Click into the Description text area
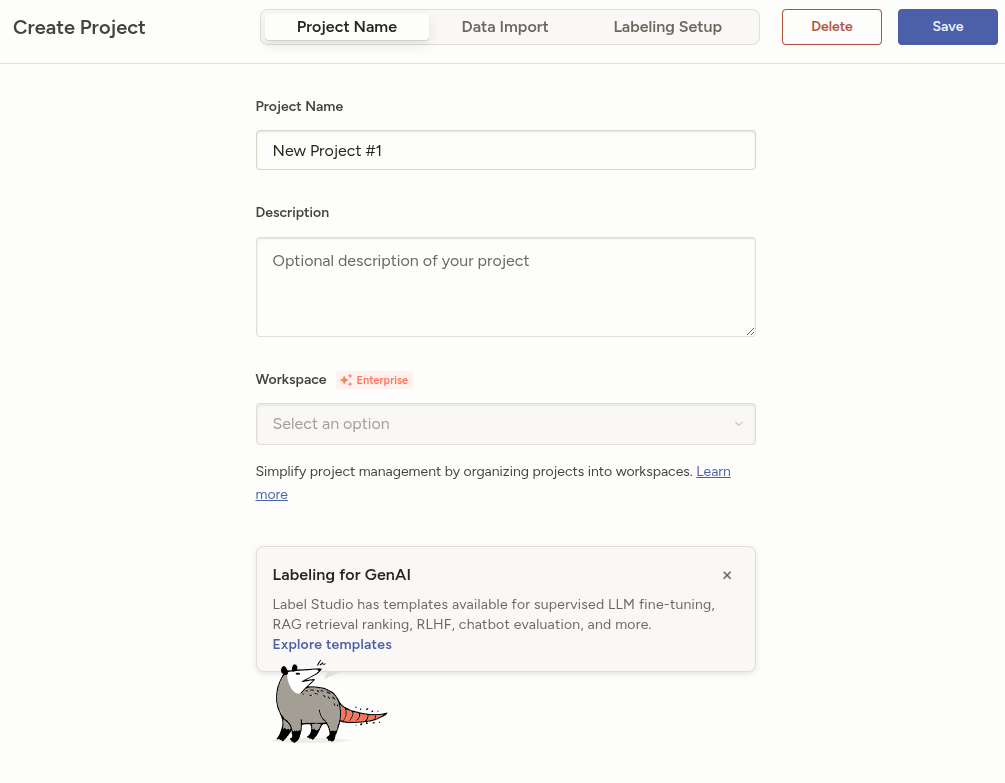This screenshot has width=1005, height=783. 505,286
